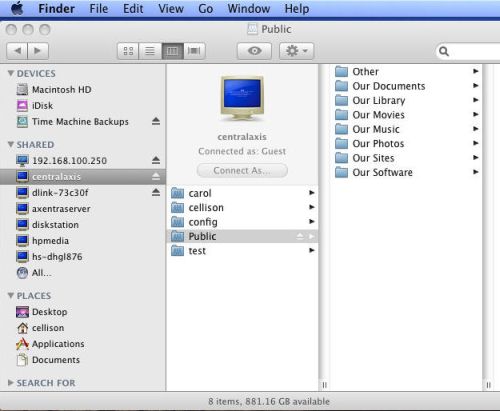Open the File menu
Image resolution: width=500 pixels, height=411 pixels.
tap(99, 9)
